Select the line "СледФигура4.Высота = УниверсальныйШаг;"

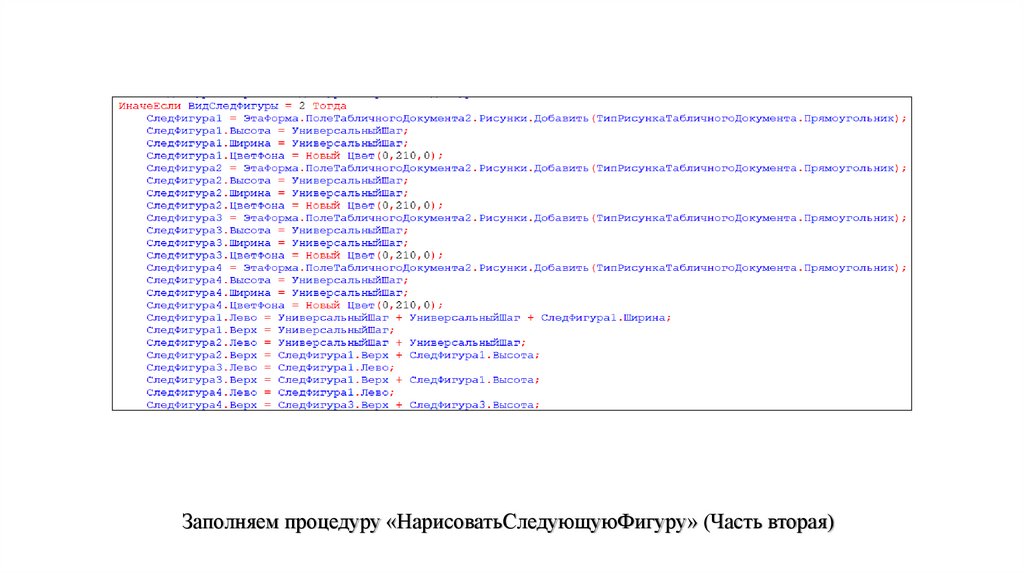click(x=277, y=280)
